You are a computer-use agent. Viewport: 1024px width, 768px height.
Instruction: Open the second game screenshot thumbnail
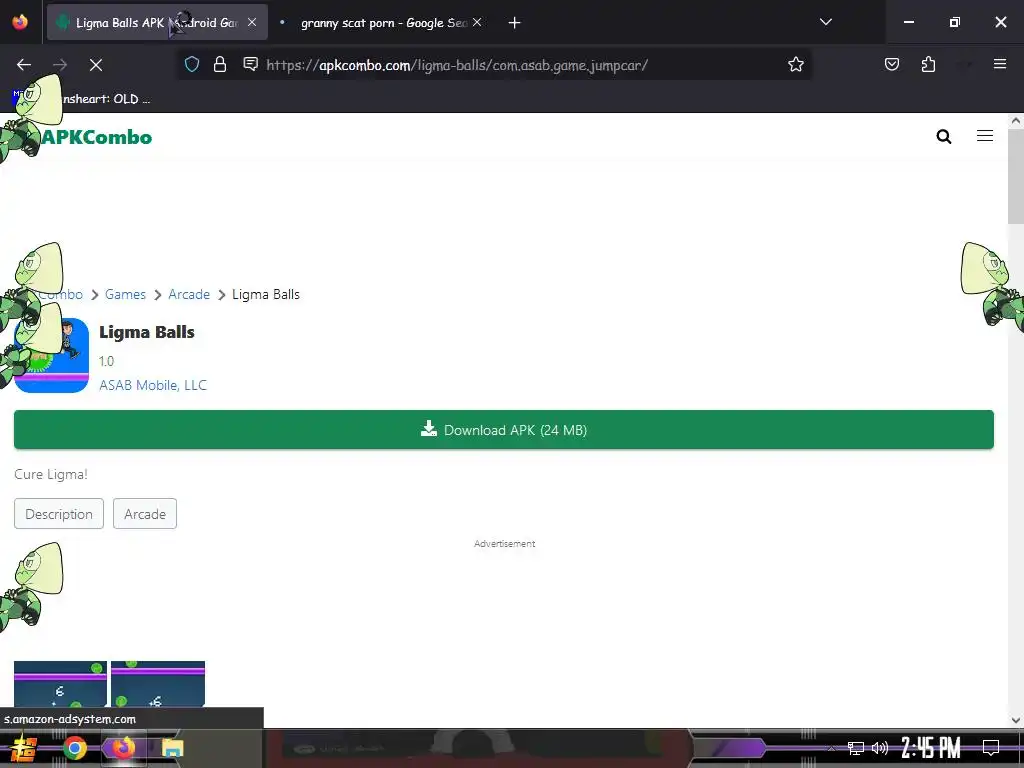click(x=158, y=684)
